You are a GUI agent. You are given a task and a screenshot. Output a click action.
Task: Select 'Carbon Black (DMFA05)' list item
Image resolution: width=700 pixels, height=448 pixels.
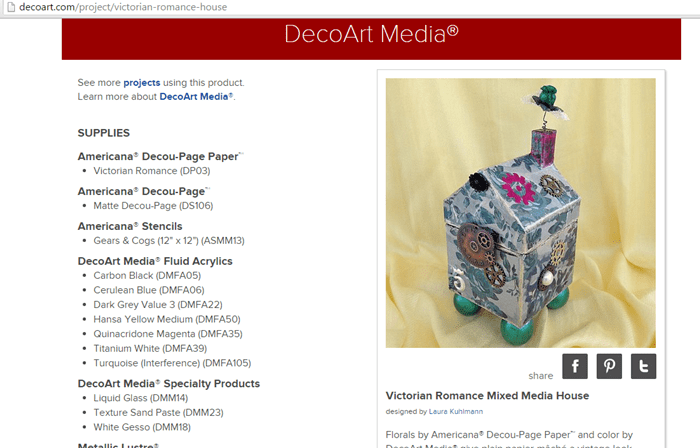pyautogui.click(x=147, y=275)
